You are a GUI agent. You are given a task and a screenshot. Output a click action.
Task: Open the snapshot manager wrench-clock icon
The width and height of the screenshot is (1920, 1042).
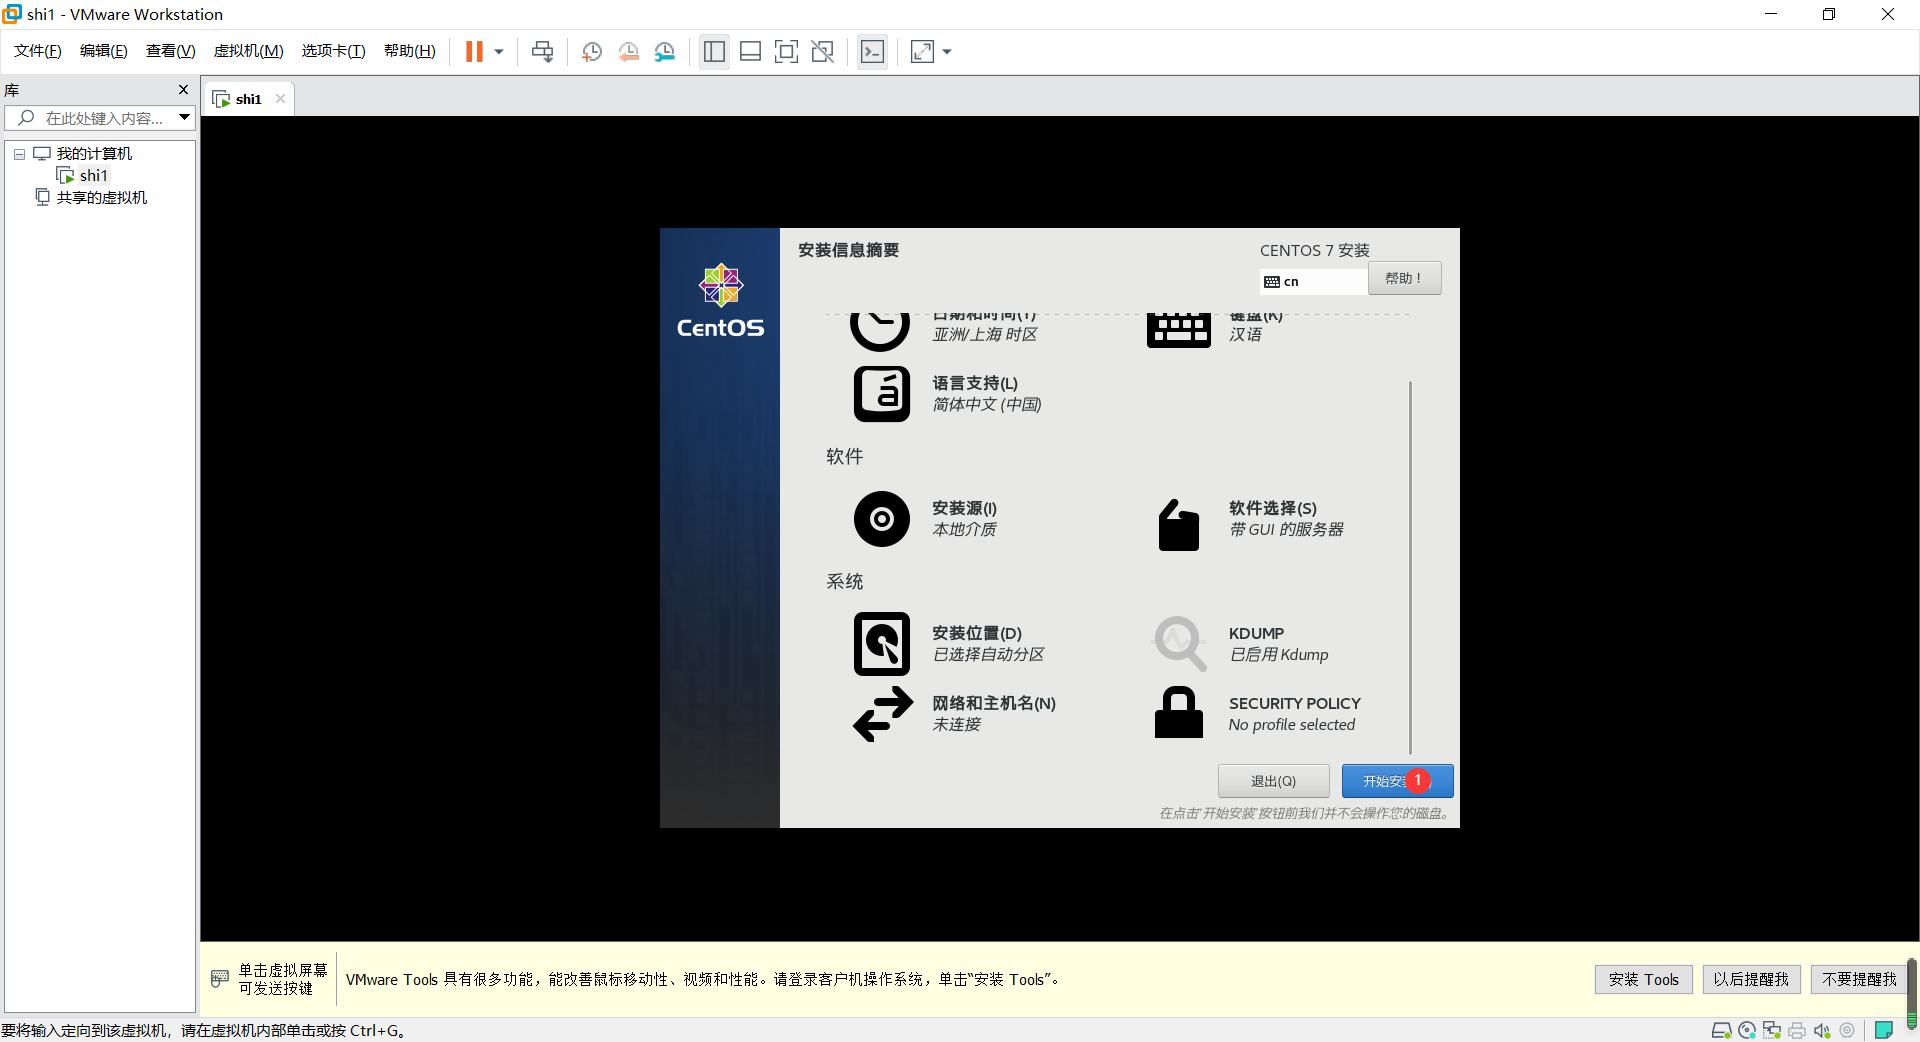(665, 52)
